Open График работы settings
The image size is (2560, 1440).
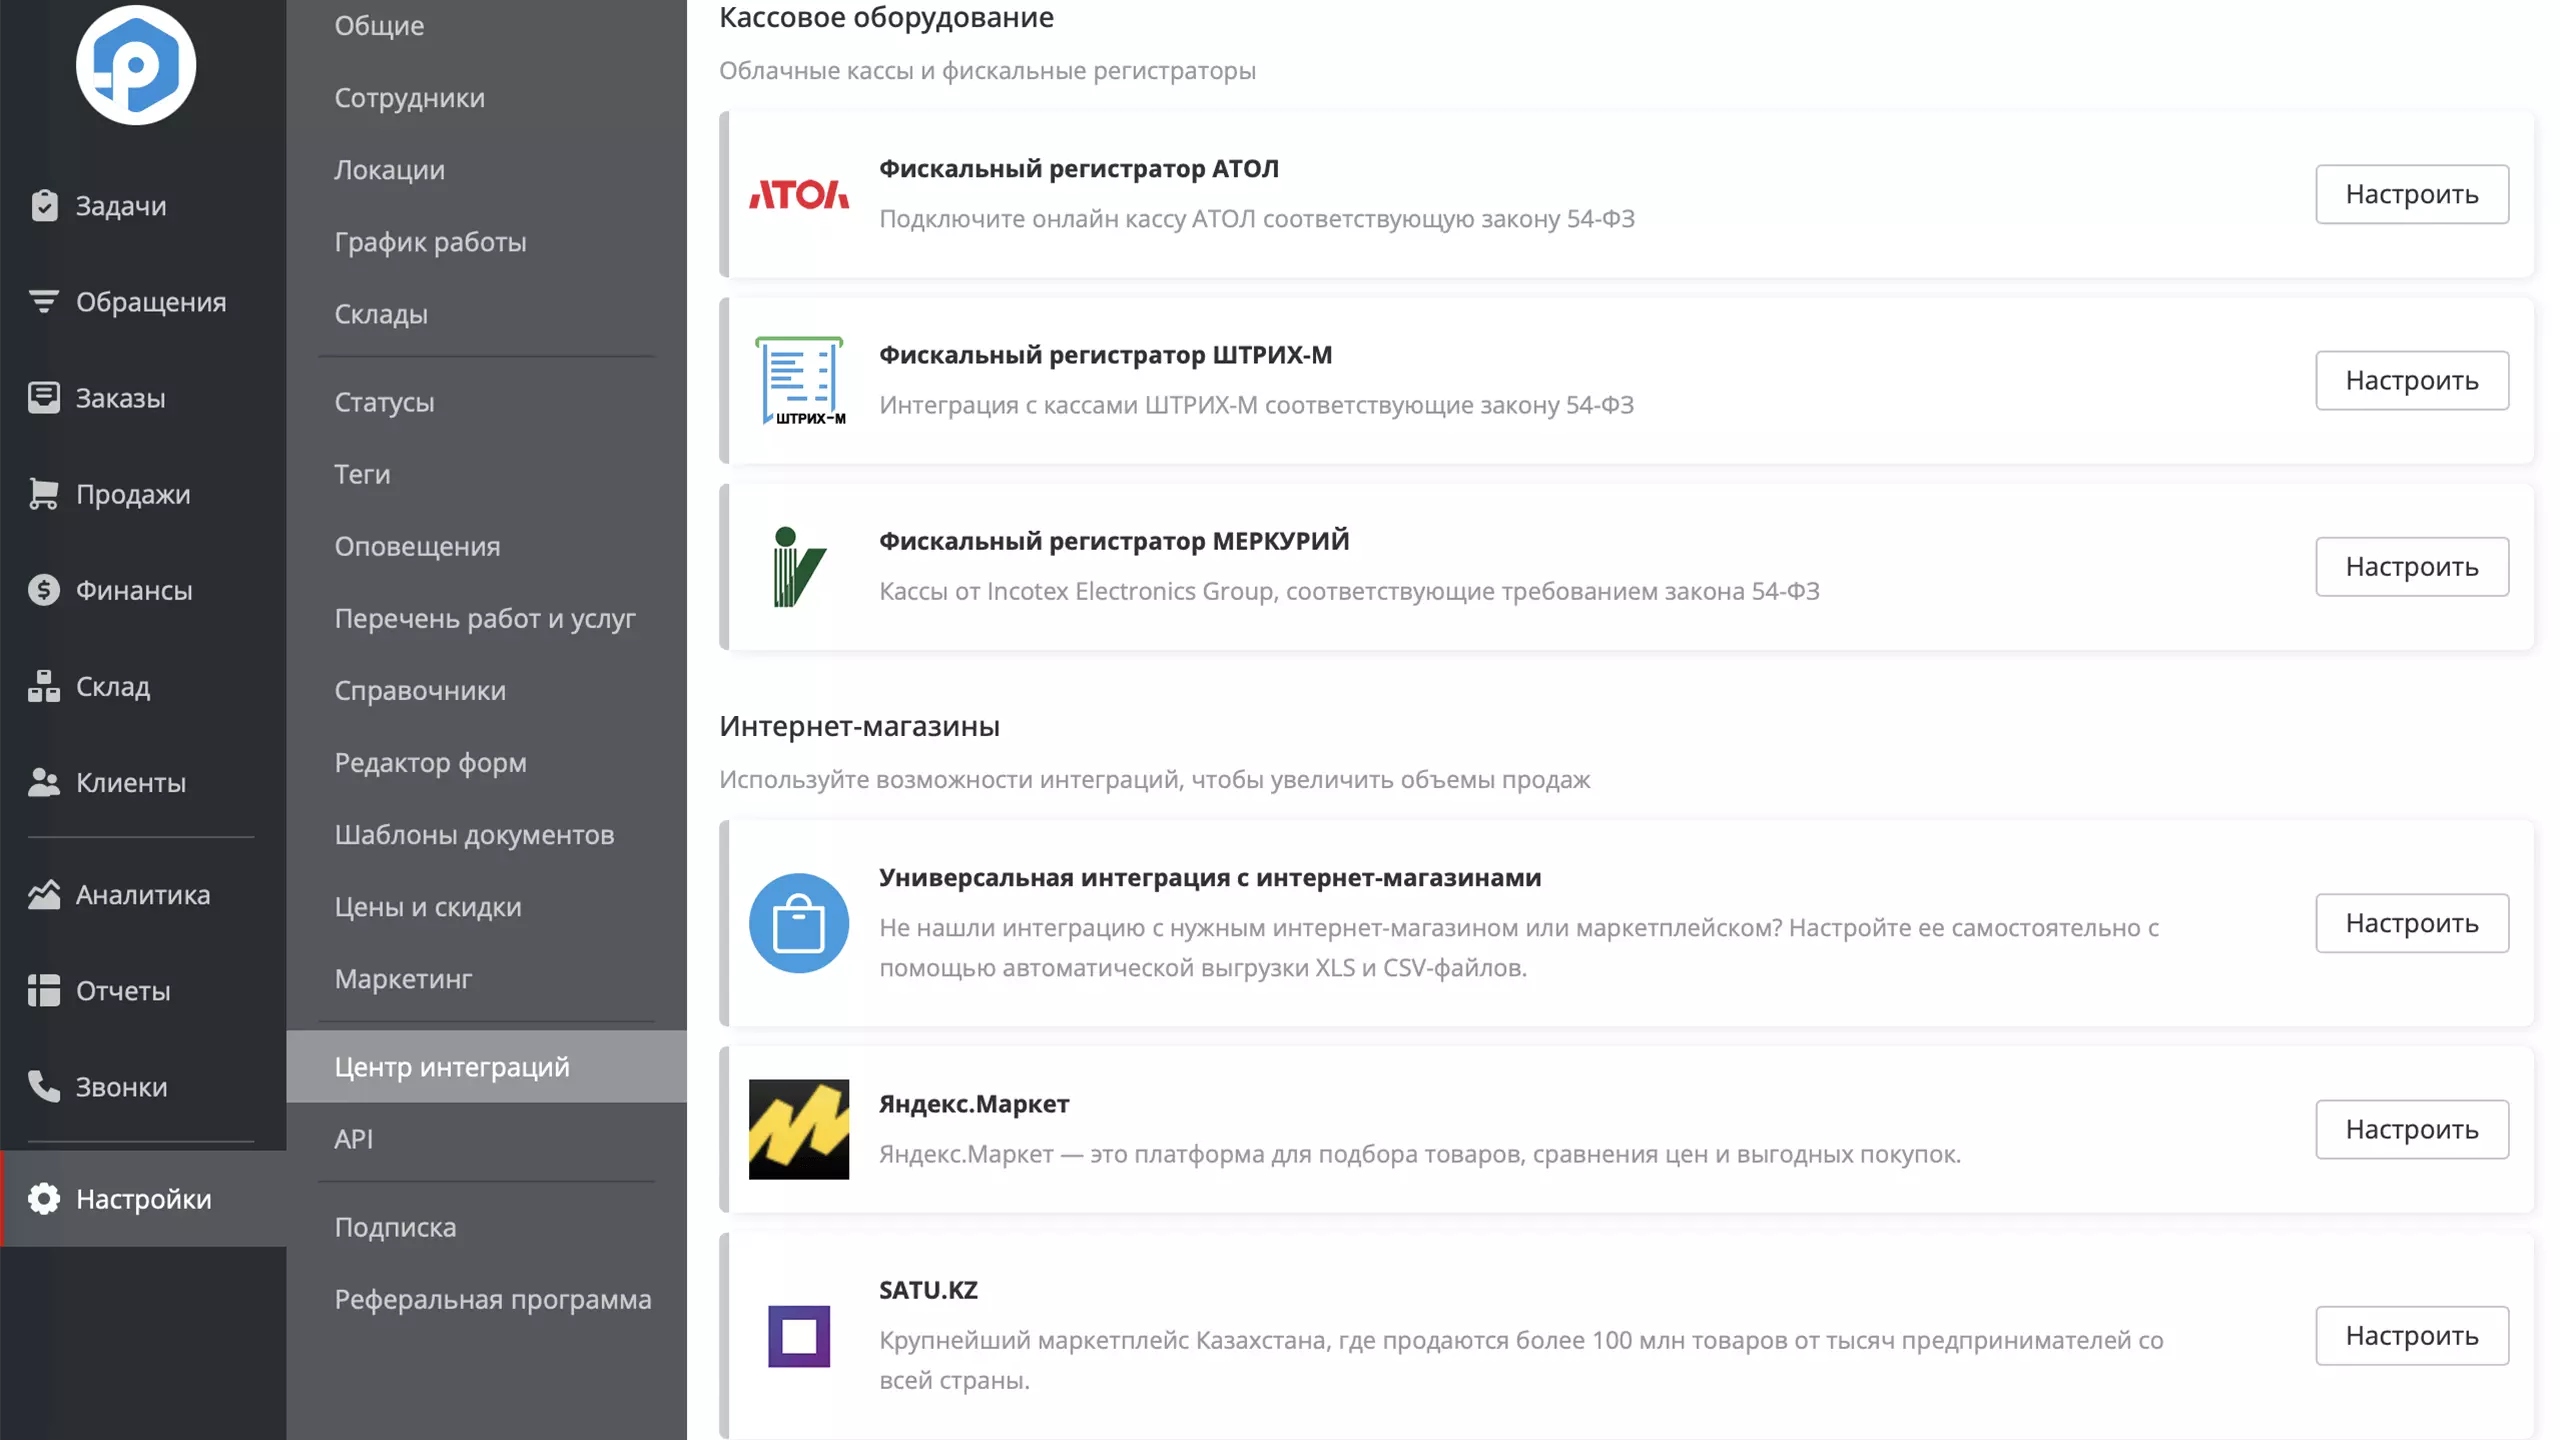(486, 242)
